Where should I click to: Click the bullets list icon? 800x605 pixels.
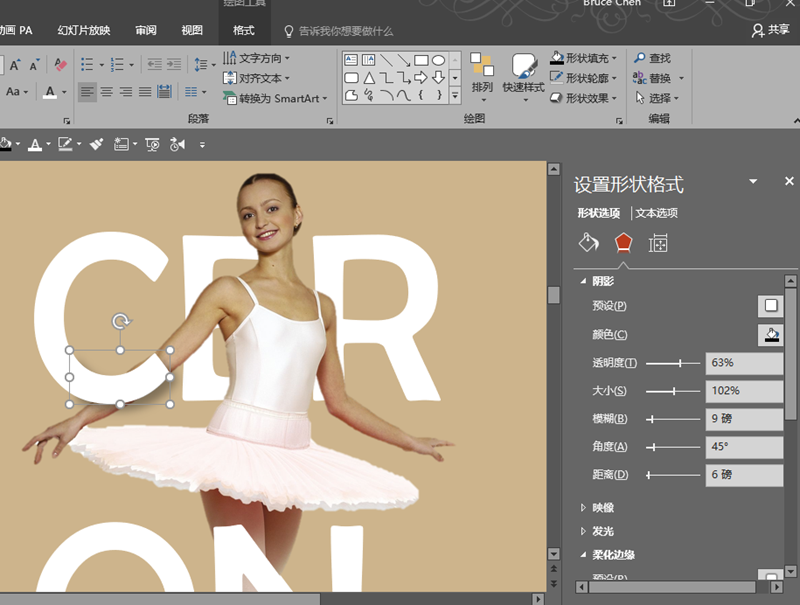(x=87, y=64)
